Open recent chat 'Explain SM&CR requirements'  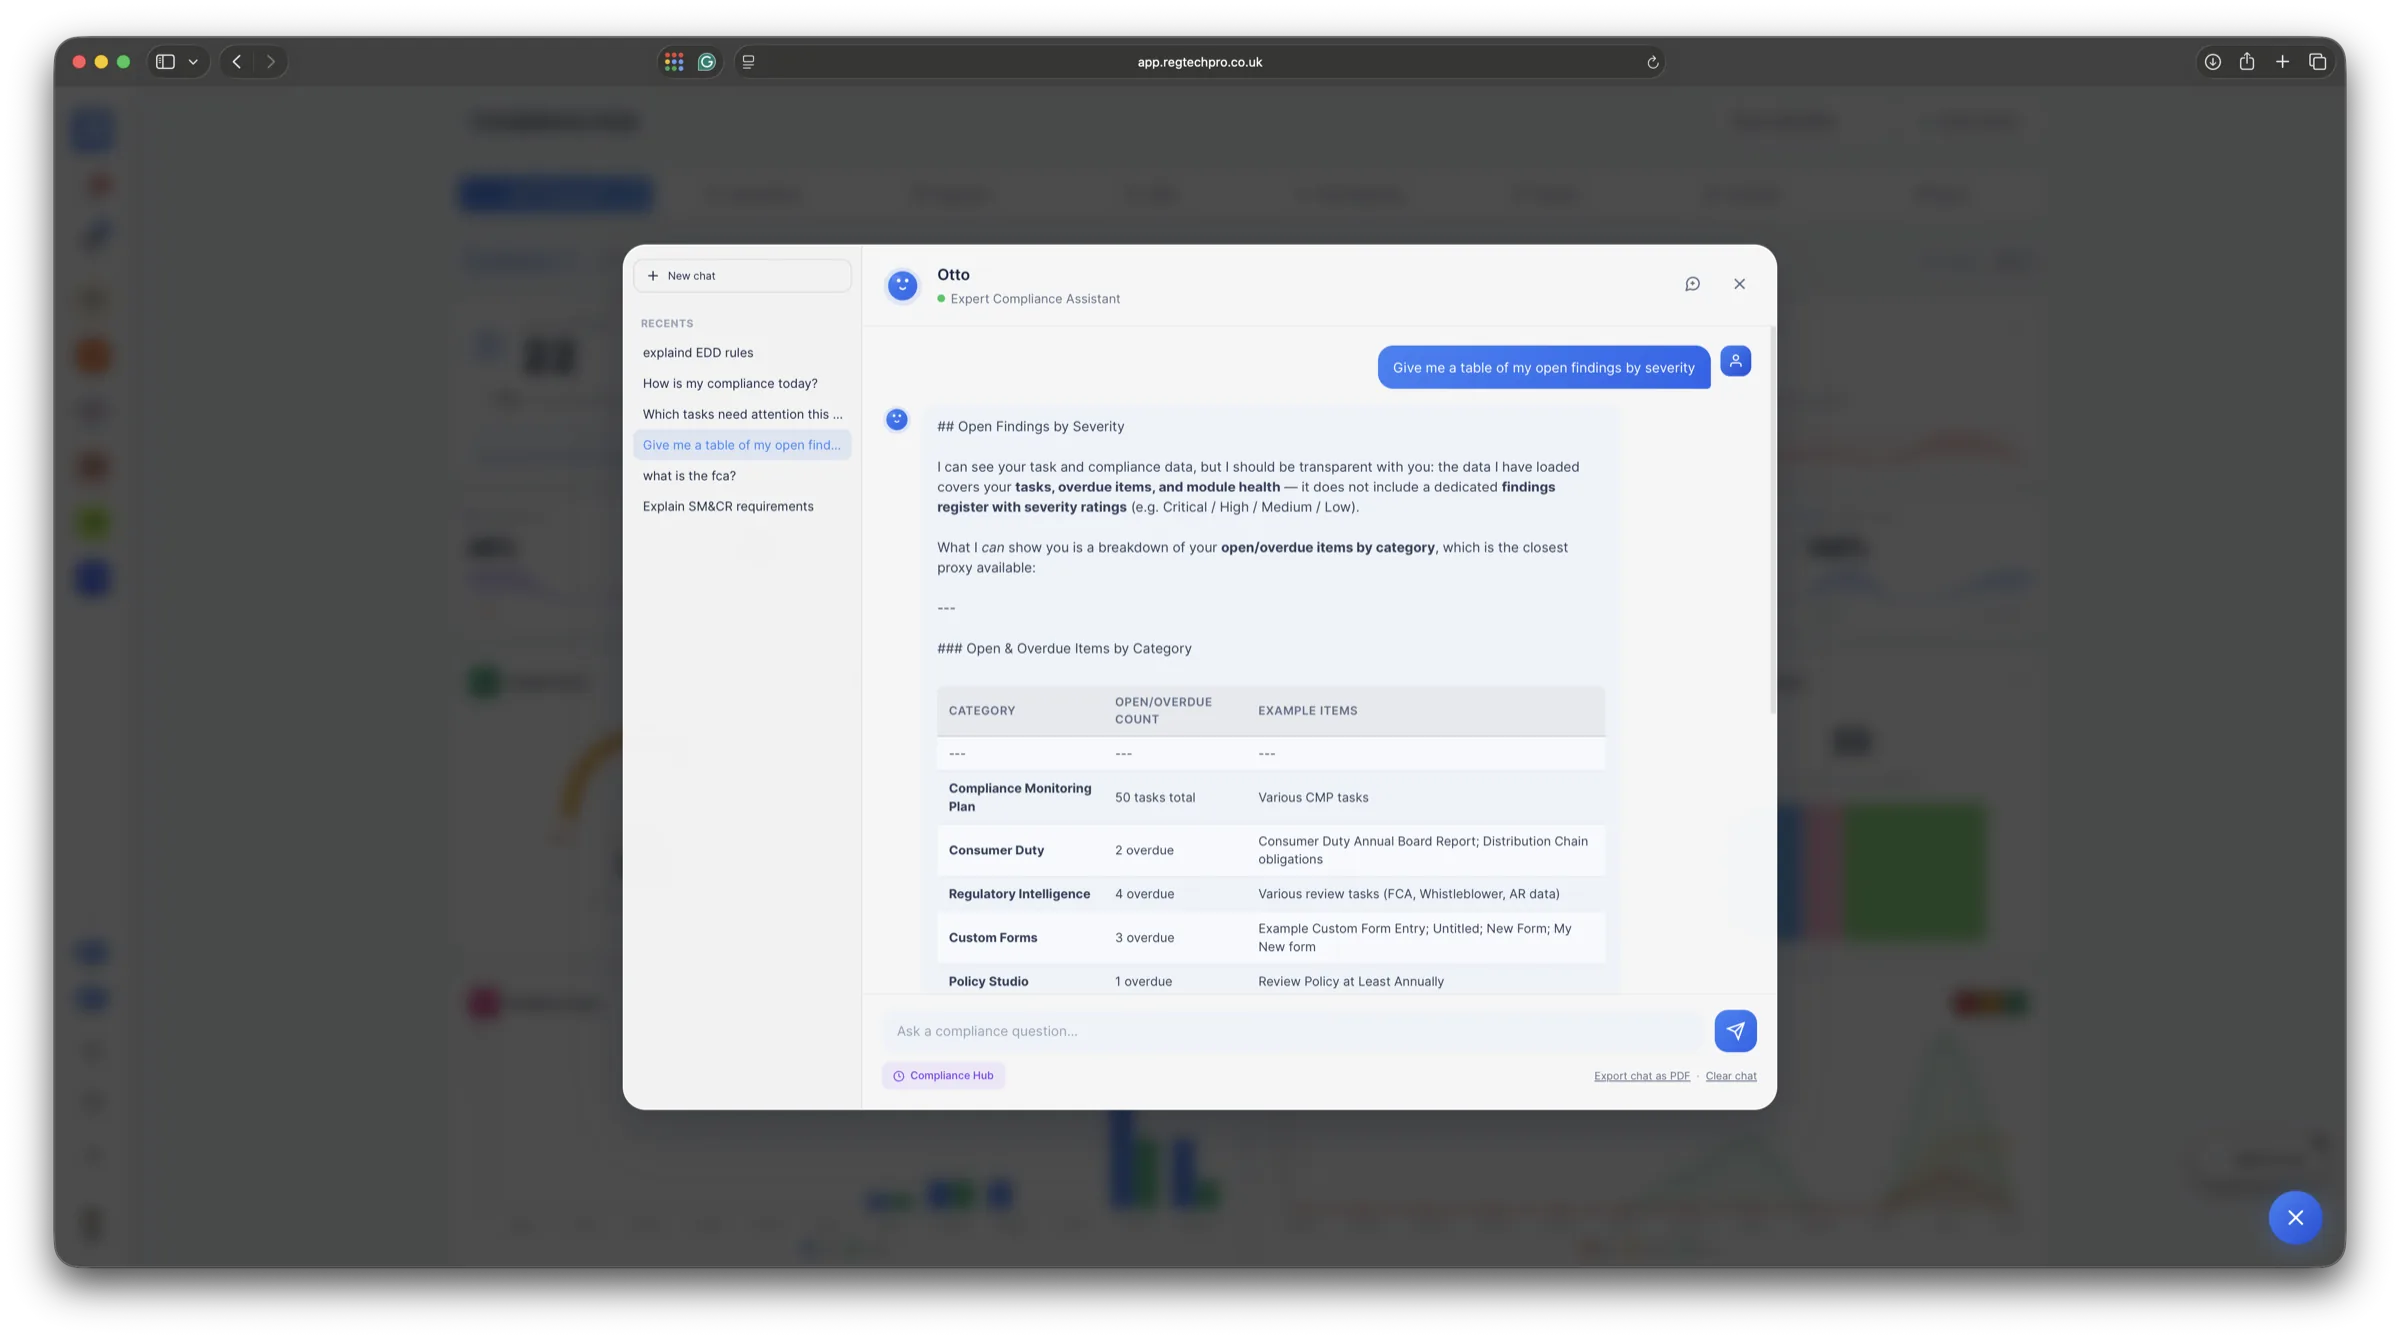pyautogui.click(x=742, y=506)
